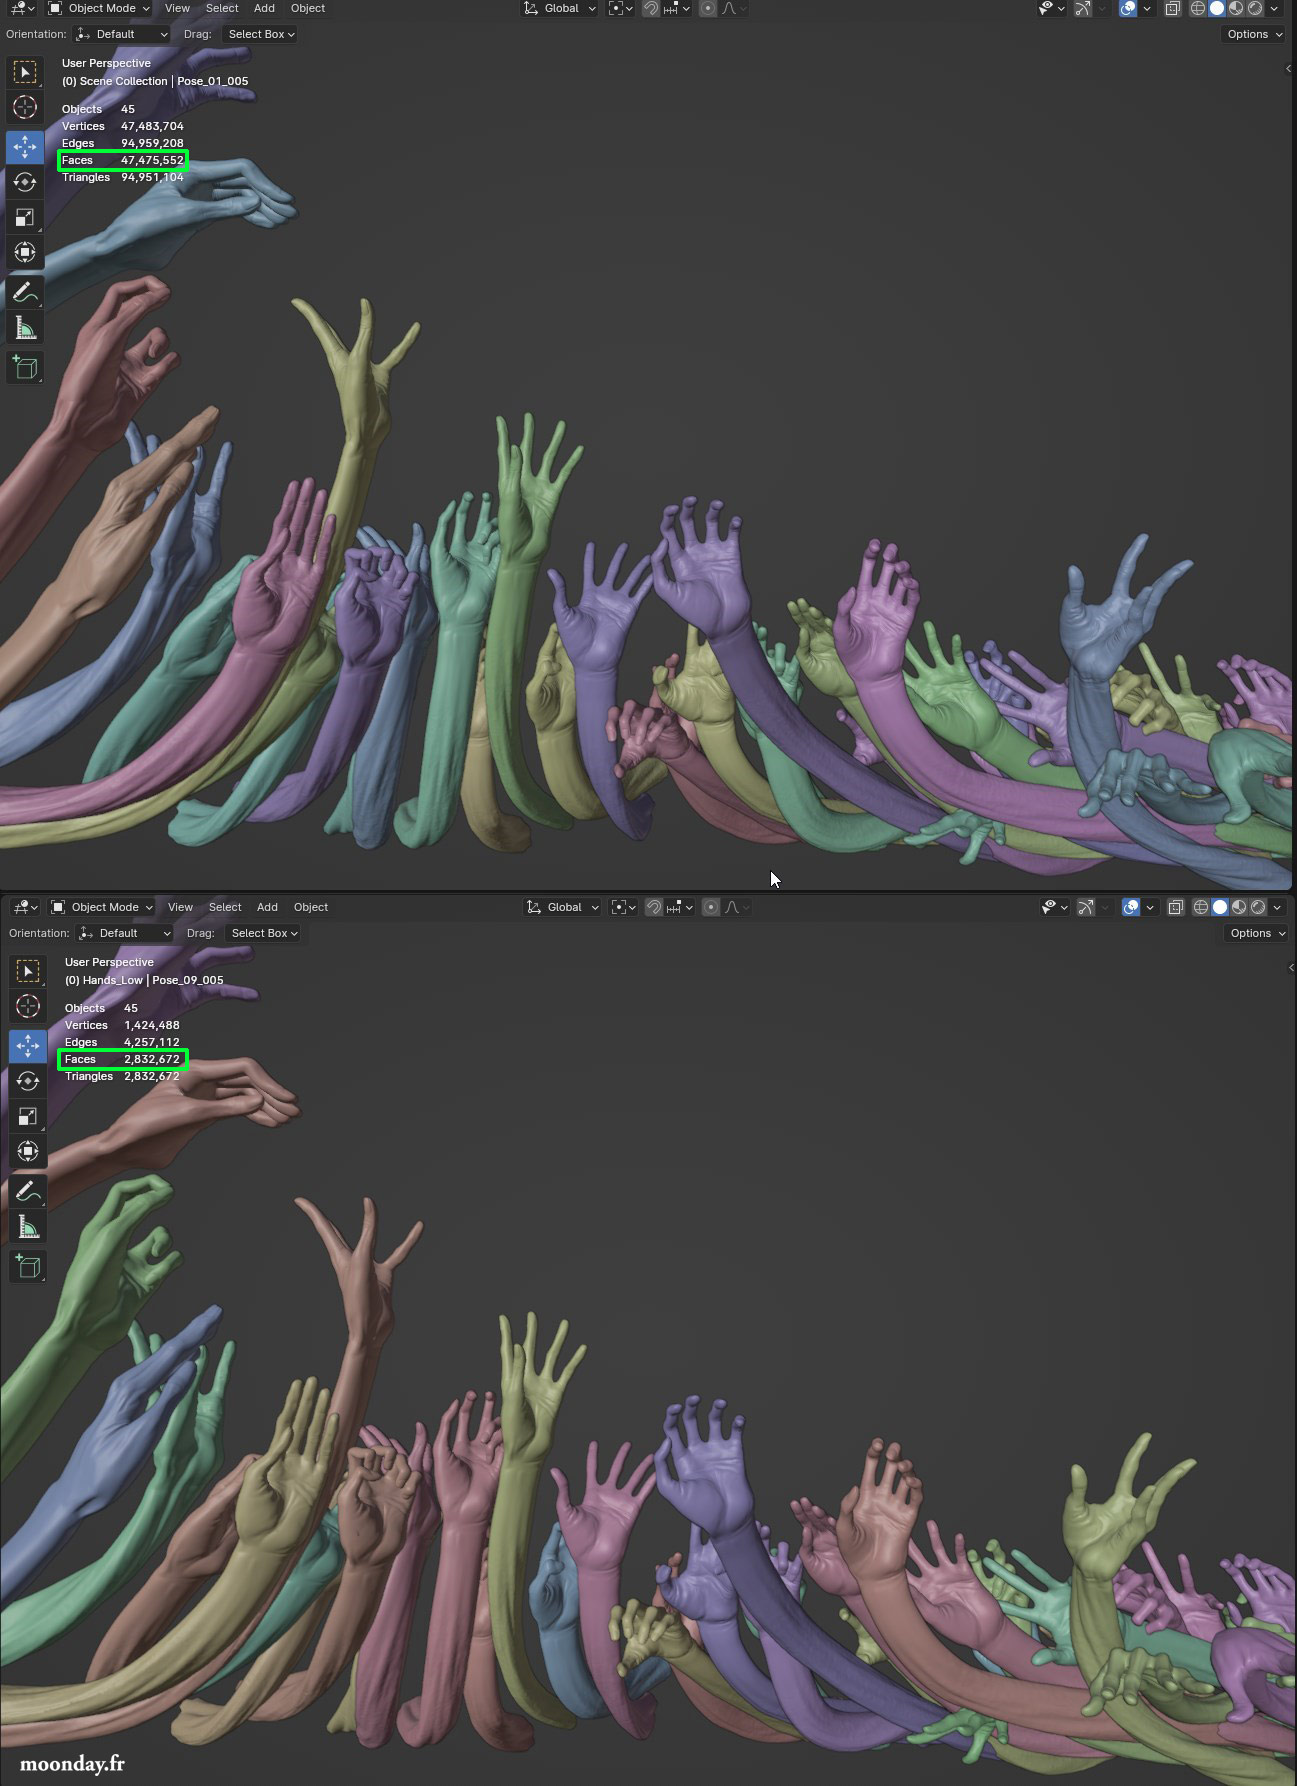Open Object Mode dropdown in the bottom viewport
The width and height of the screenshot is (1297, 1786).
point(102,907)
